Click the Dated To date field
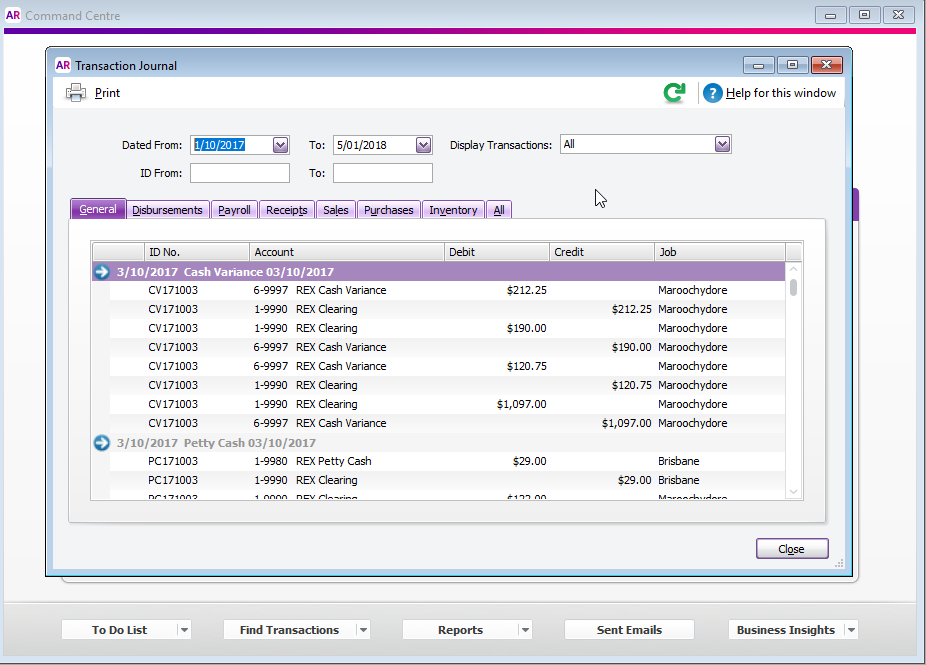 374,145
